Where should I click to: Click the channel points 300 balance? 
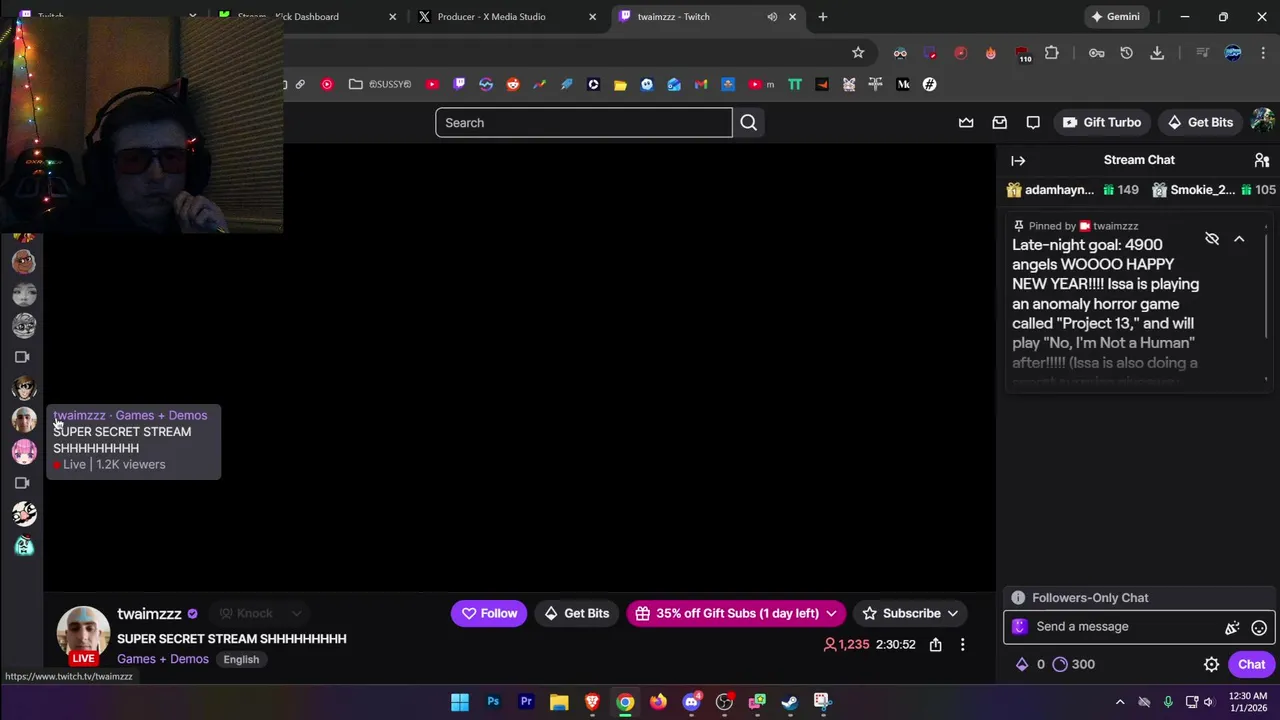(x=1074, y=665)
